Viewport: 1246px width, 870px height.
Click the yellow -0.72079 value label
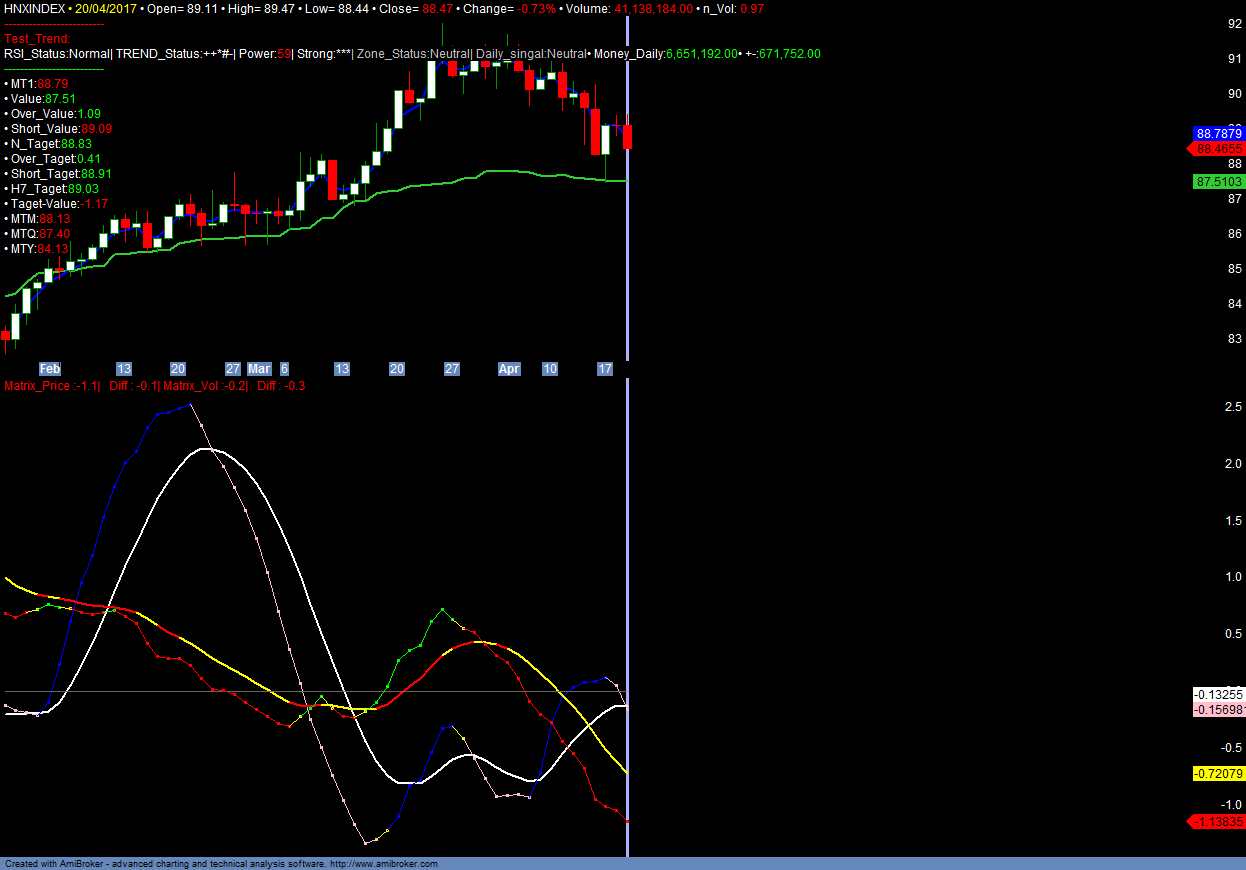point(1218,773)
